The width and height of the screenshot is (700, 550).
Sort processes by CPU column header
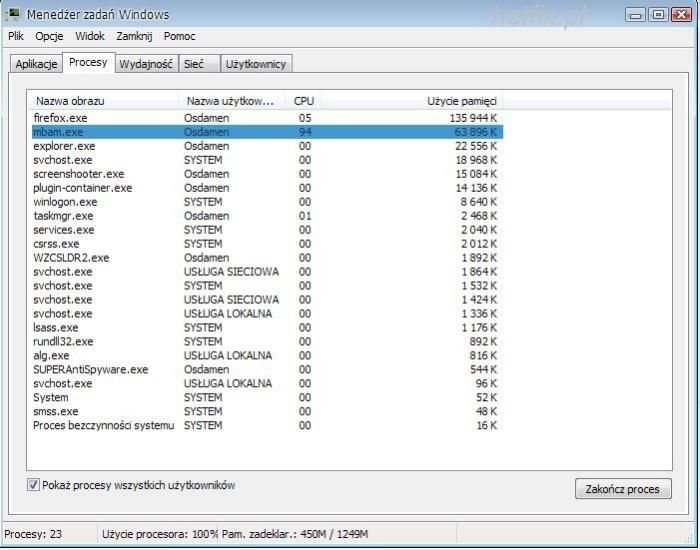click(304, 101)
